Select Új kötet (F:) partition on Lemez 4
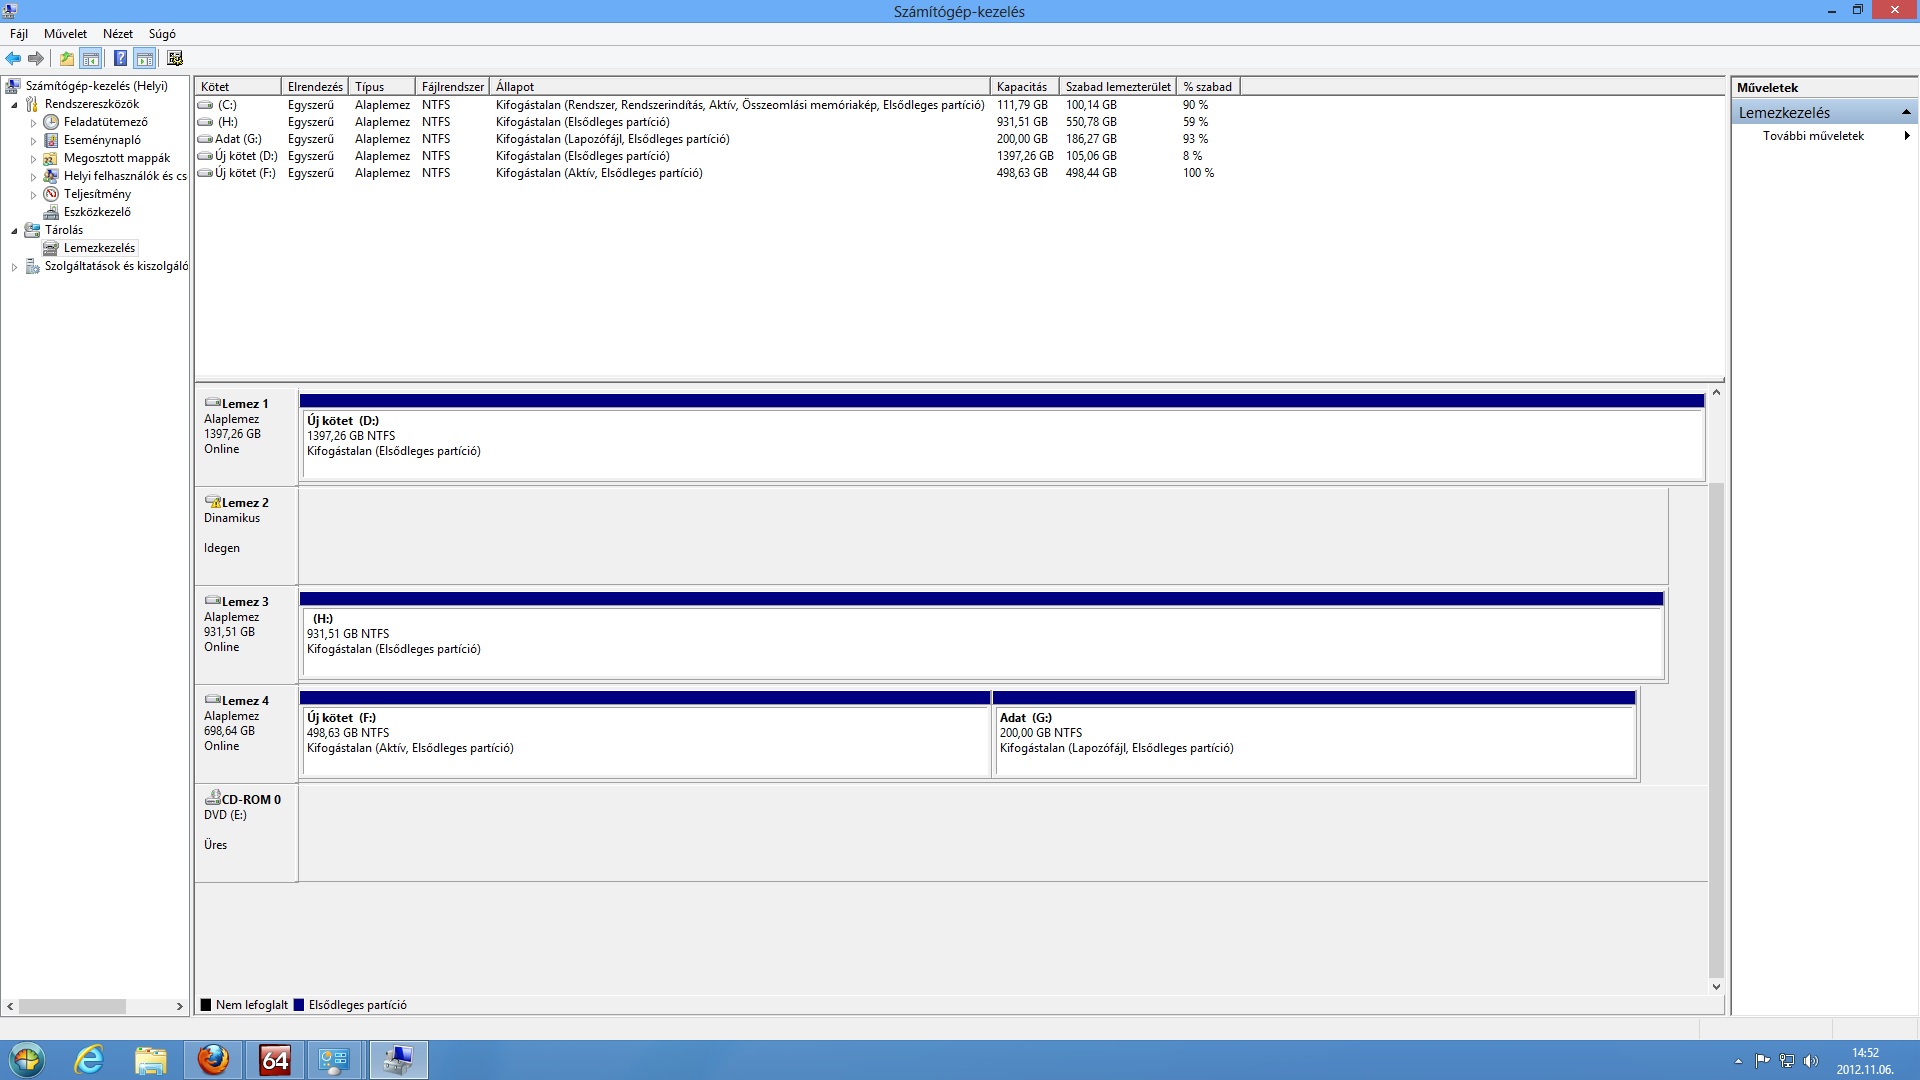This screenshot has height=1080, width=1920. point(645,734)
